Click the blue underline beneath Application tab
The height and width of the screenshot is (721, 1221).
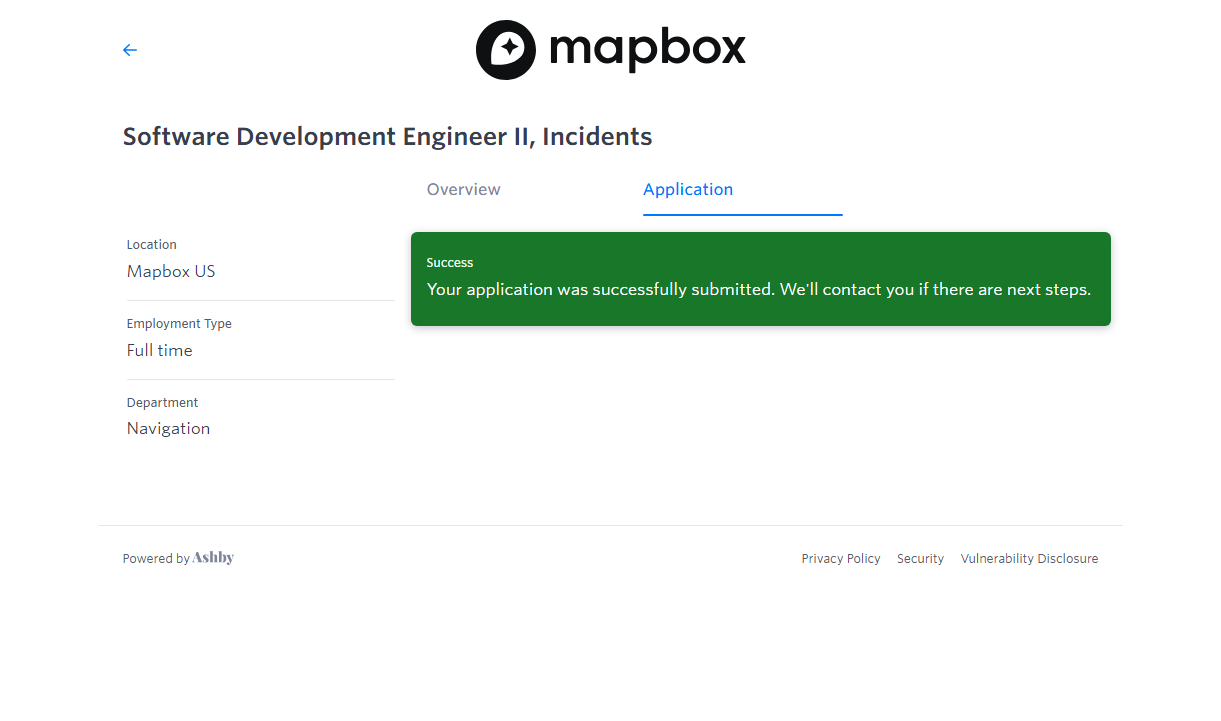(742, 214)
